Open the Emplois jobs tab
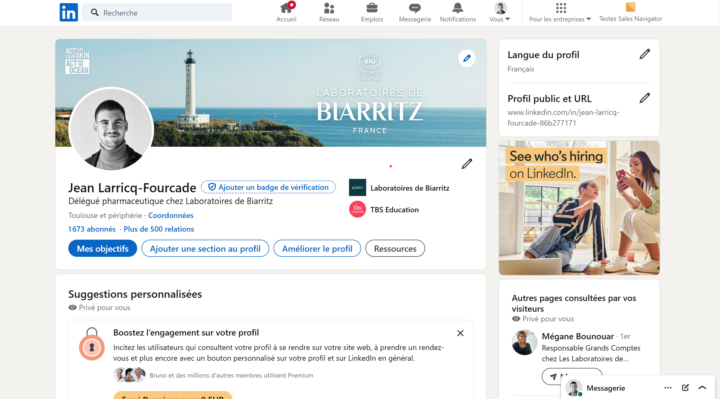Image resolution: width=720 pixels, height=399 pixels. tap(372, 12)
